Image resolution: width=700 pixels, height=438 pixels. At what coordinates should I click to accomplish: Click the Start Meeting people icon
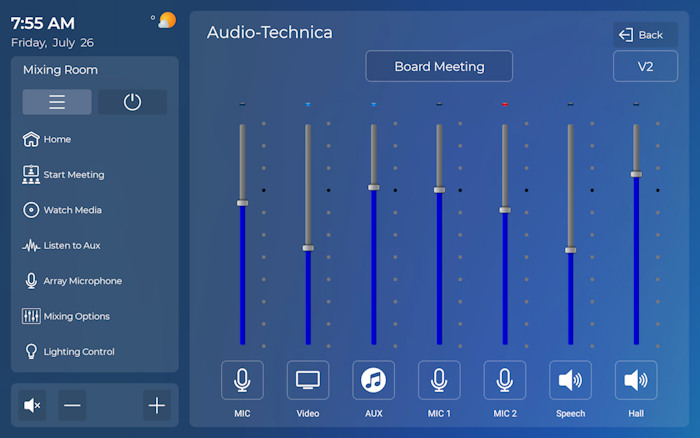(31, 174)
